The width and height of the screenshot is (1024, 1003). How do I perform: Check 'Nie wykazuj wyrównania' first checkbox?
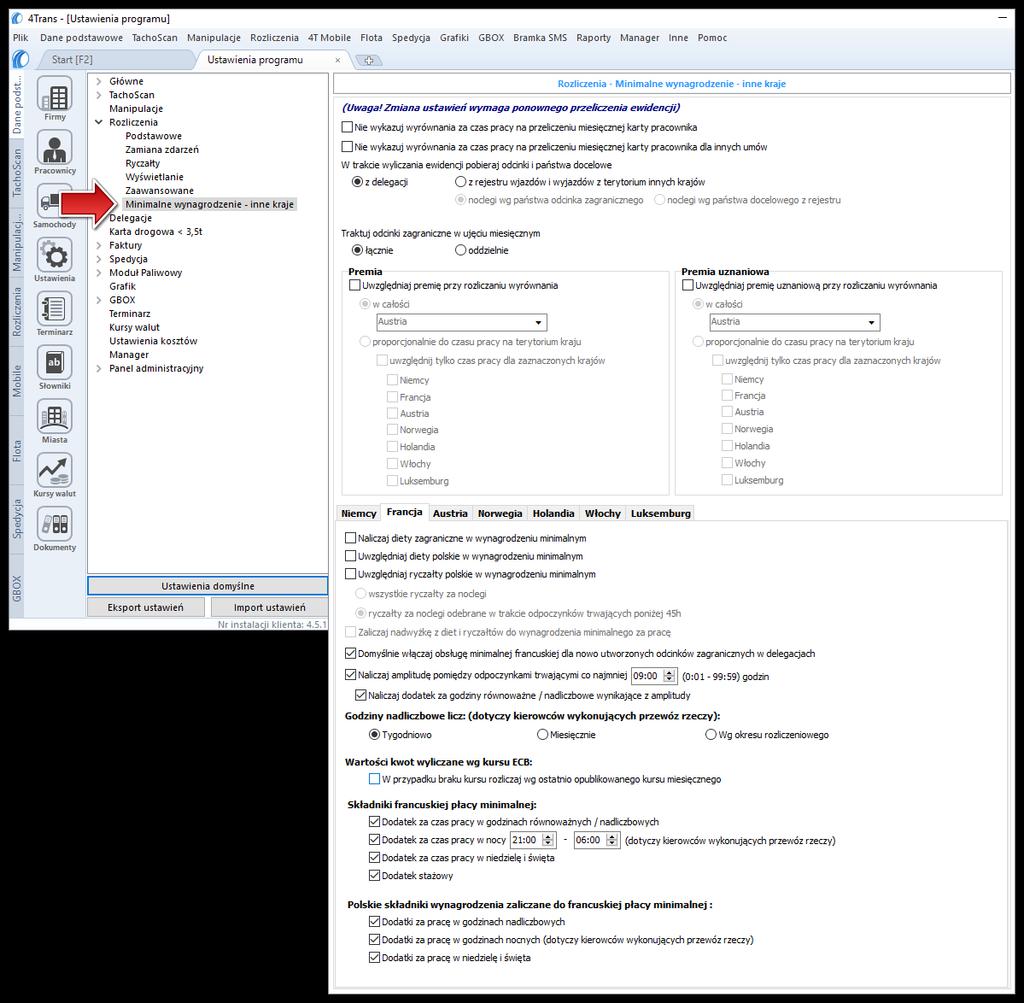(347, 127)
